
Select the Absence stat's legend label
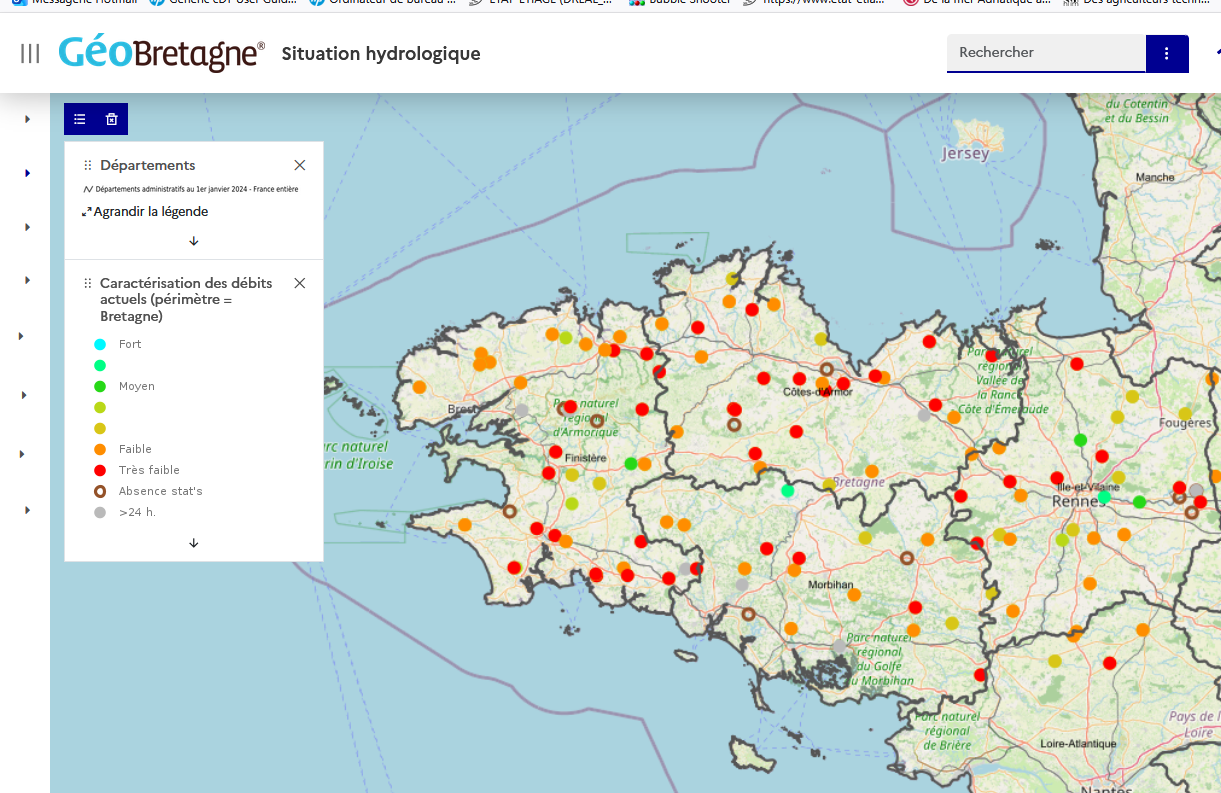point(160,491)
